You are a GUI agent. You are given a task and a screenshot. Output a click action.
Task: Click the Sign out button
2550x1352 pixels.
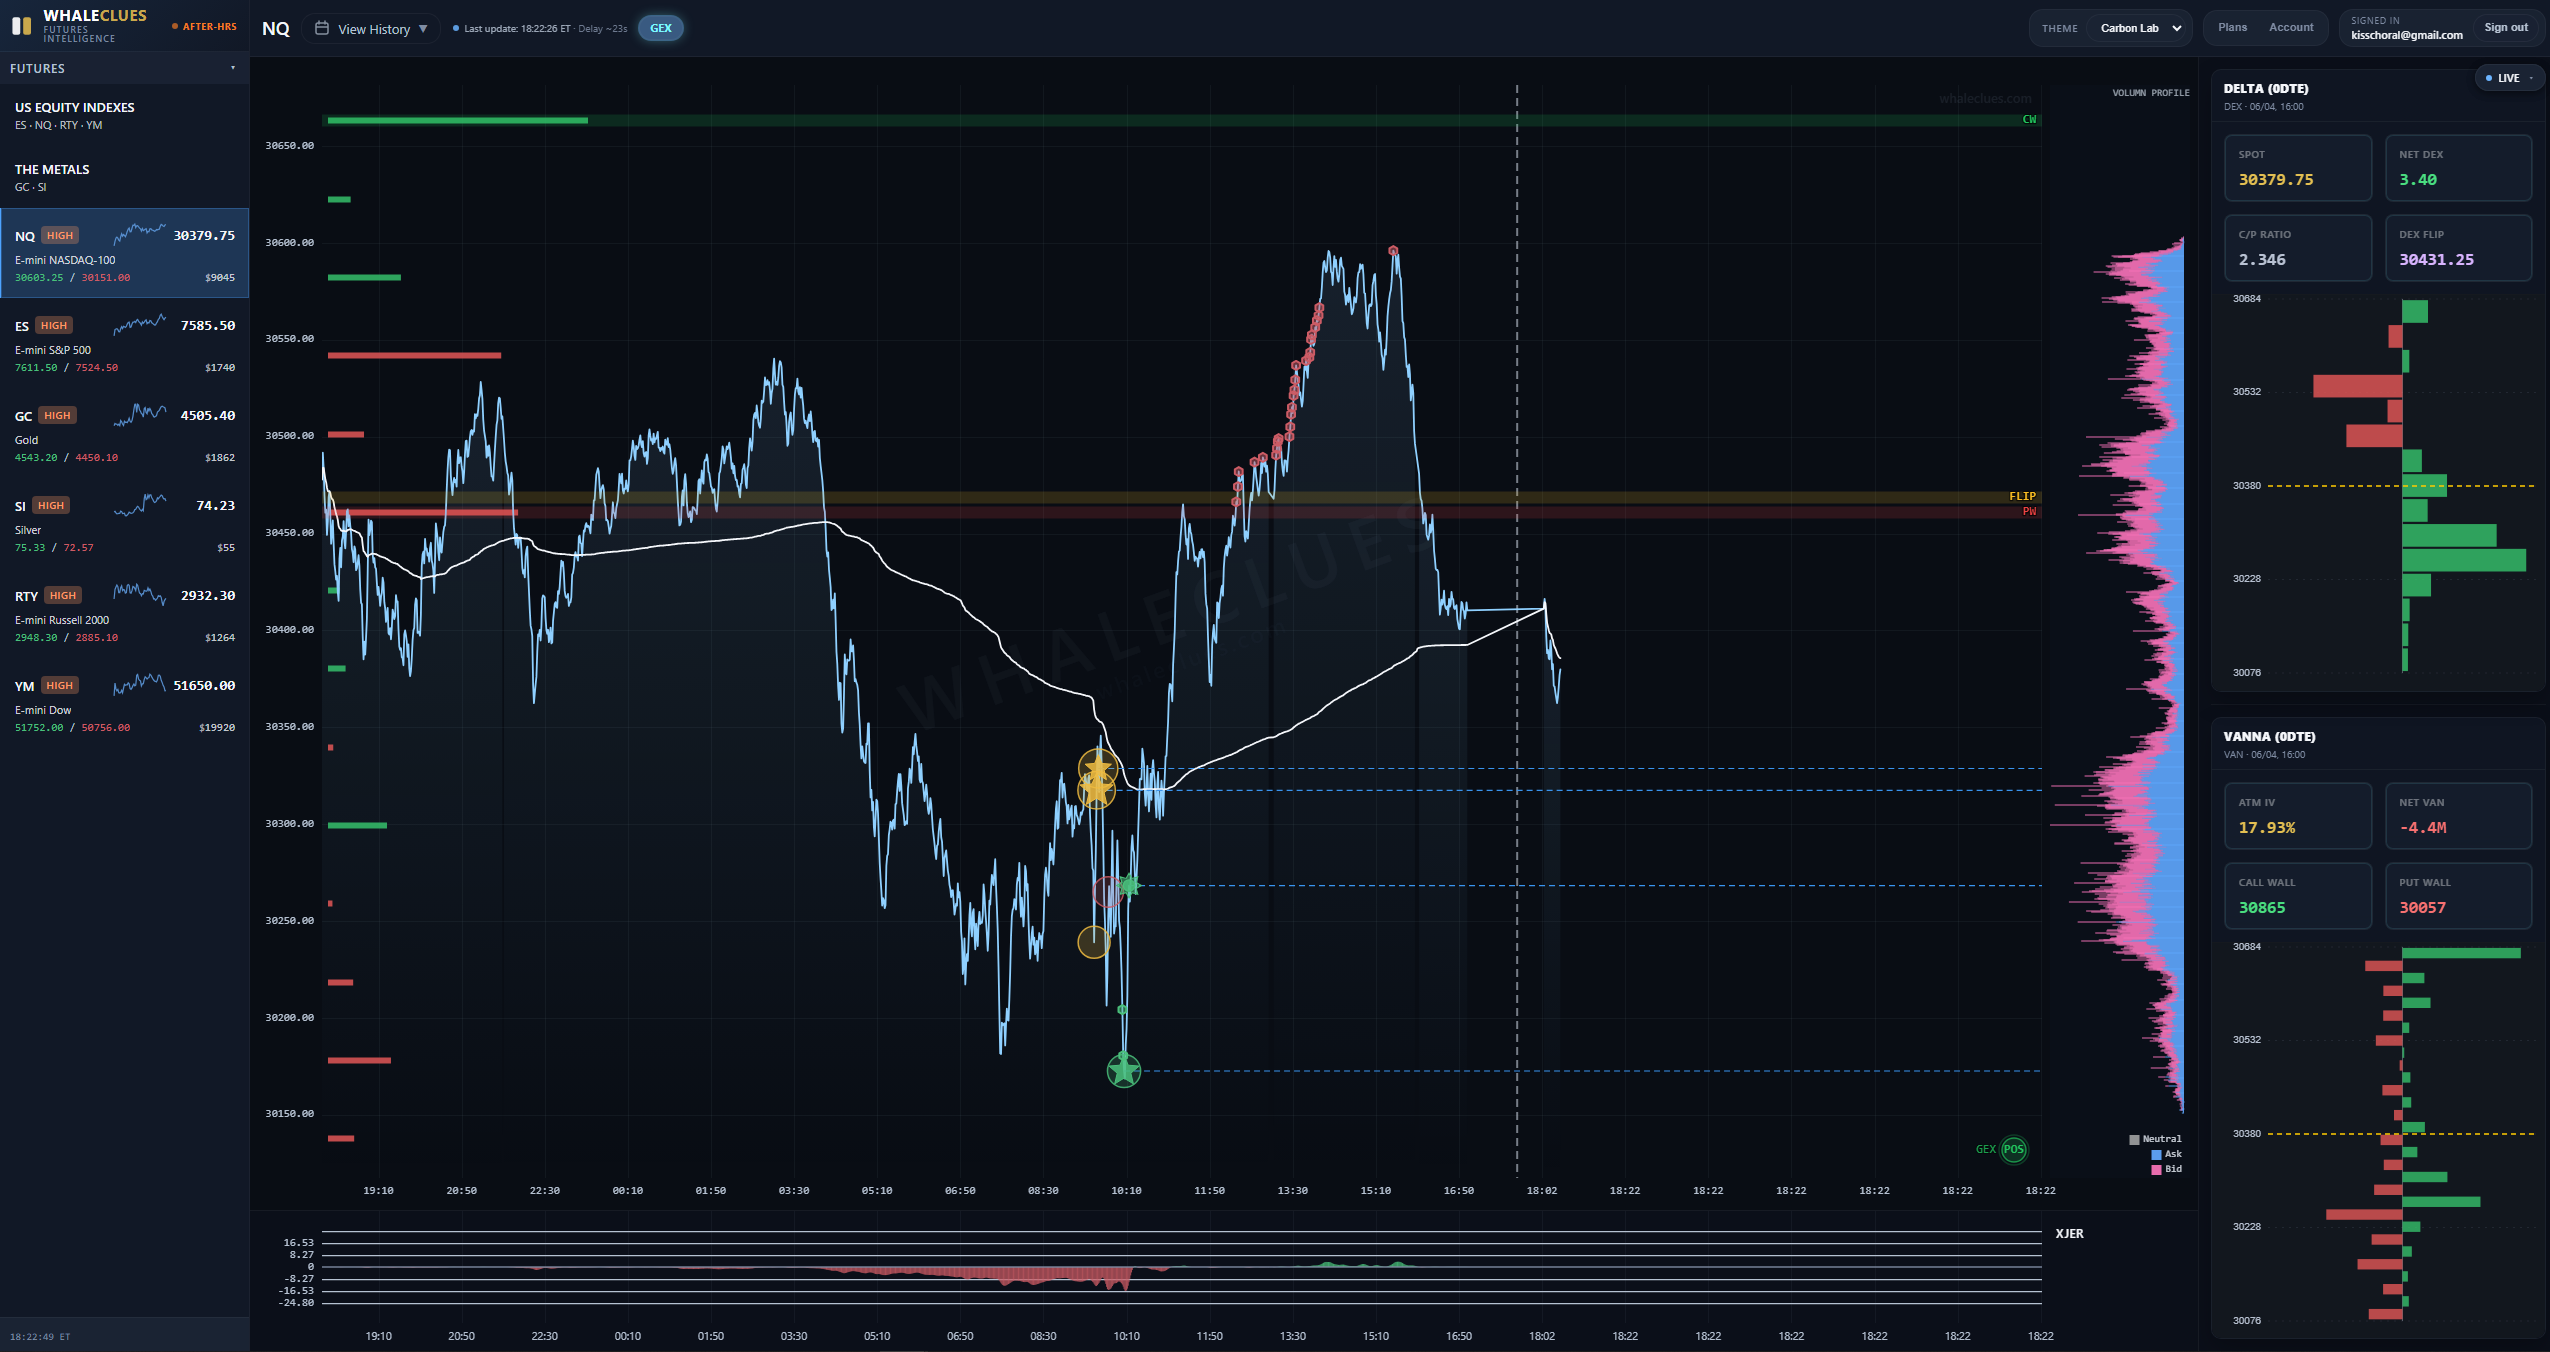(x=2506, y=27)
